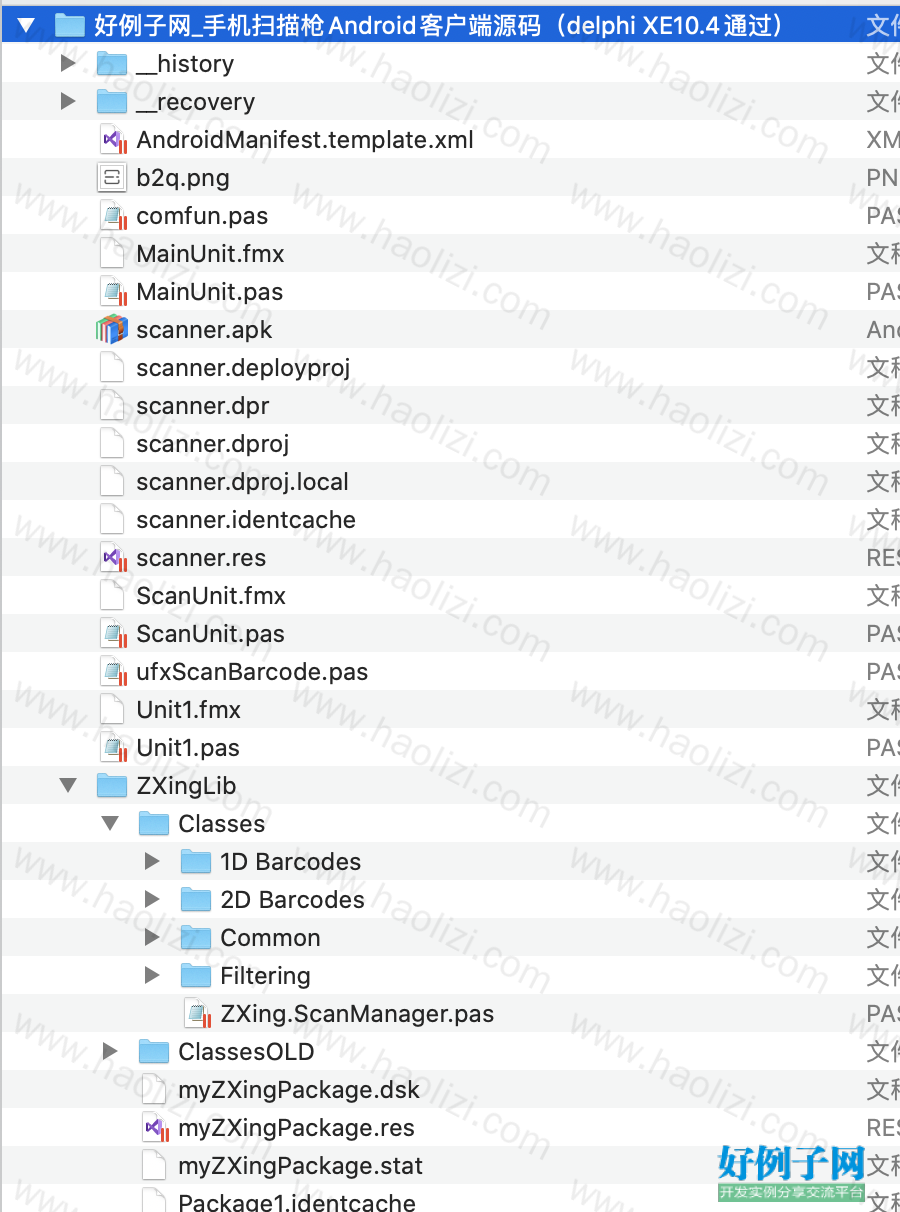Collapse the ZXingLib folder

68,786
